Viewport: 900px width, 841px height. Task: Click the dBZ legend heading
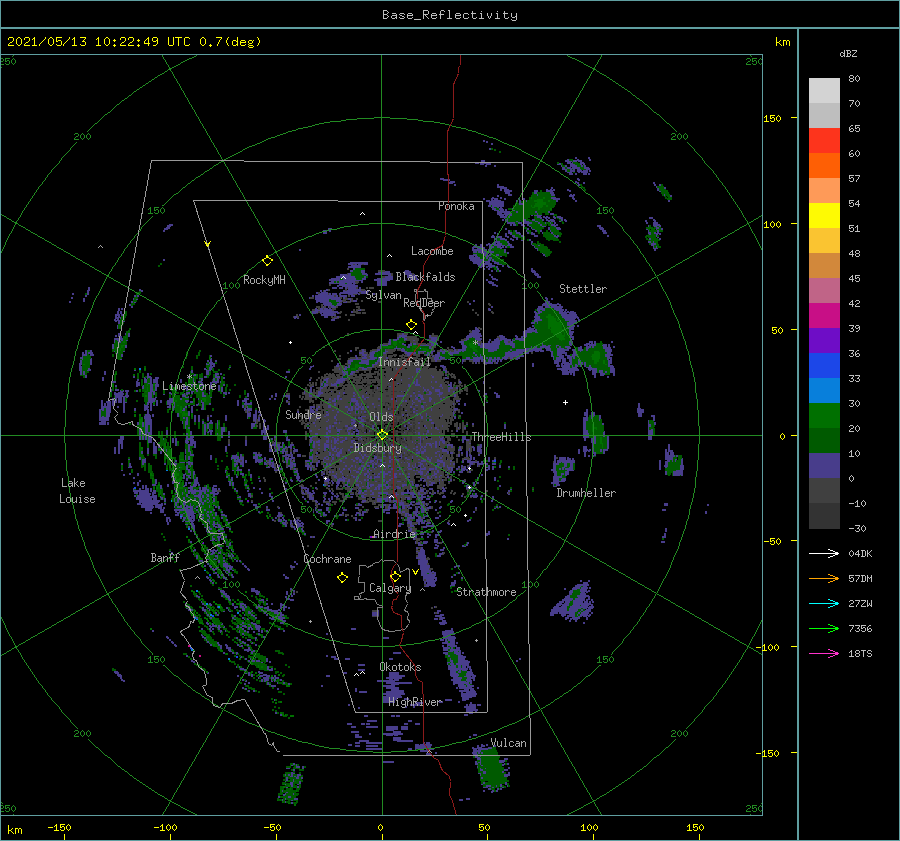coord(848,54)
